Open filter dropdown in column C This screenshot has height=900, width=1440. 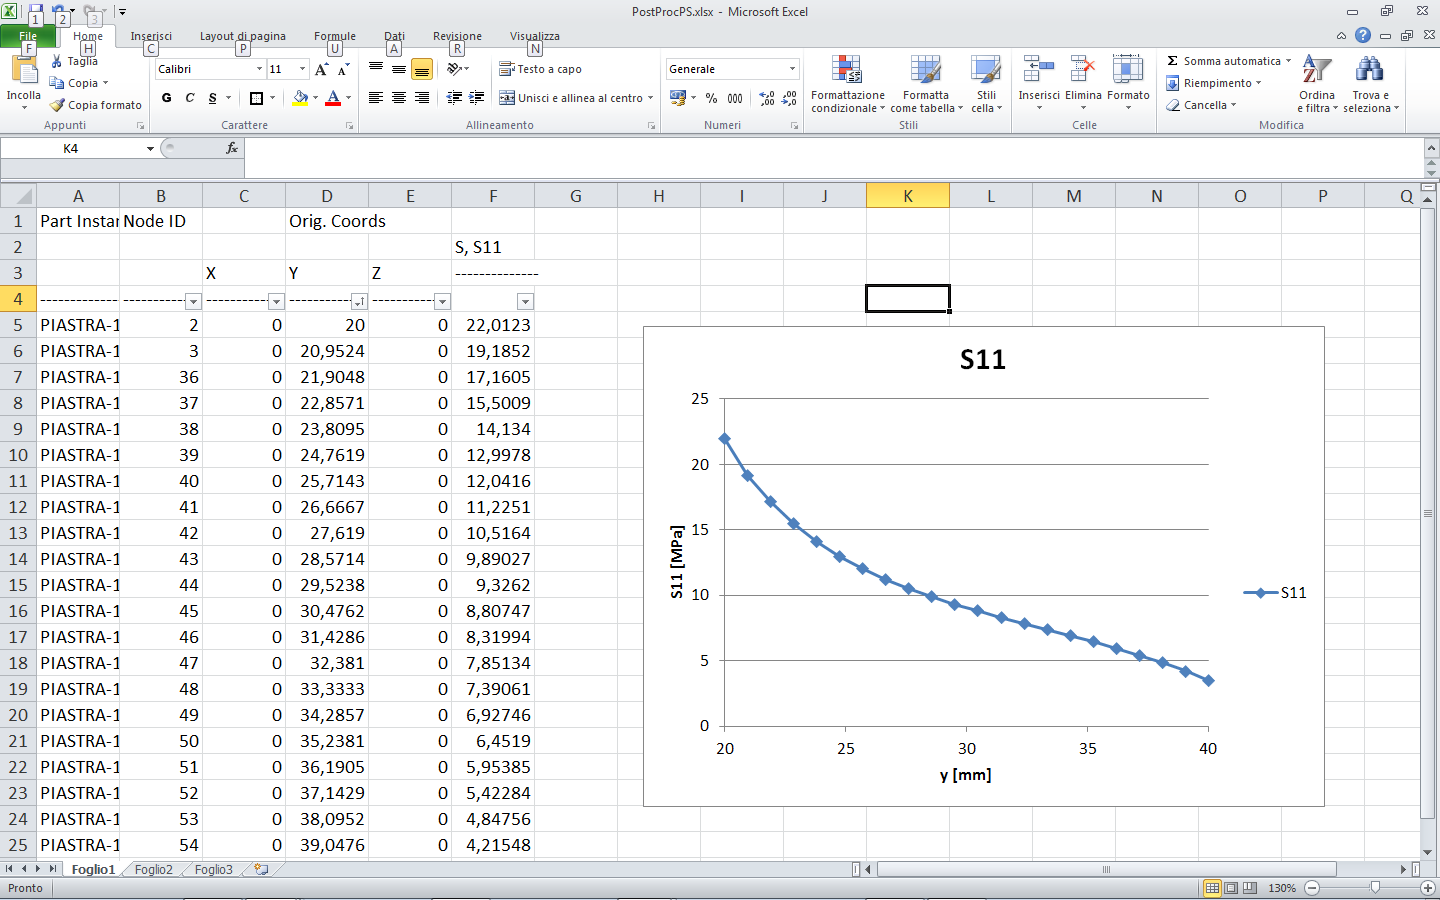[276, 301]
